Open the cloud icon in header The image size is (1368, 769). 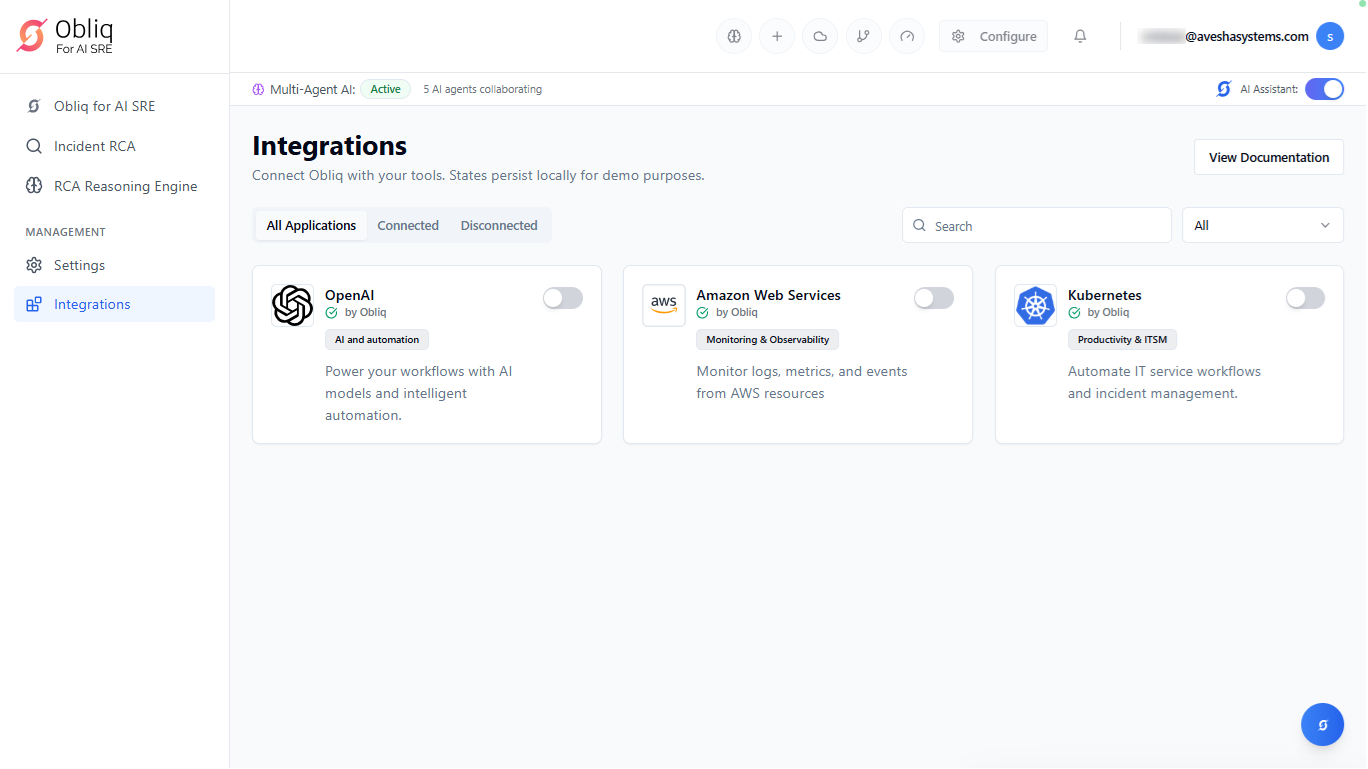[x=820, y=37]
